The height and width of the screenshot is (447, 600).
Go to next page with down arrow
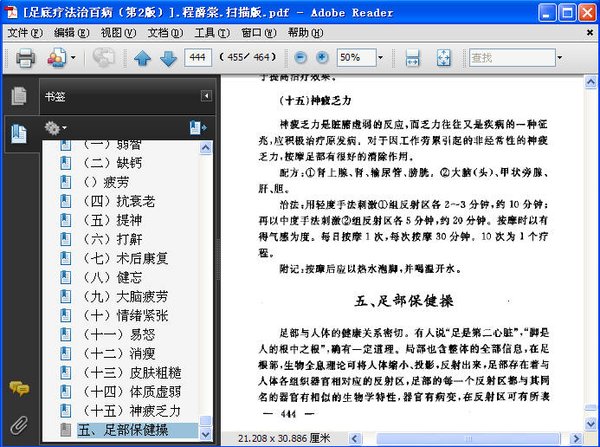pyautogui.click(x=168, y=58)
